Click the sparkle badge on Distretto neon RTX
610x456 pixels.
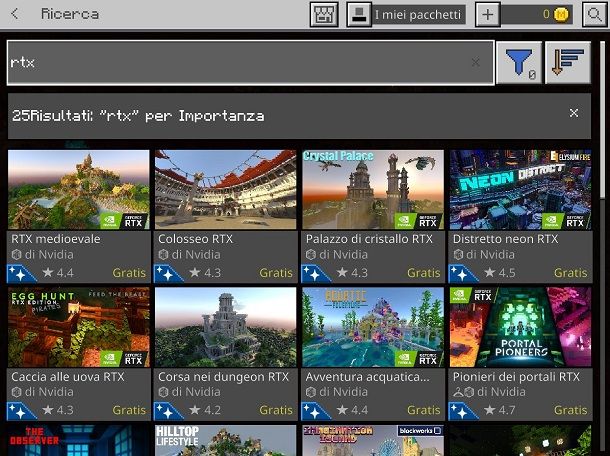pos(461,274)
